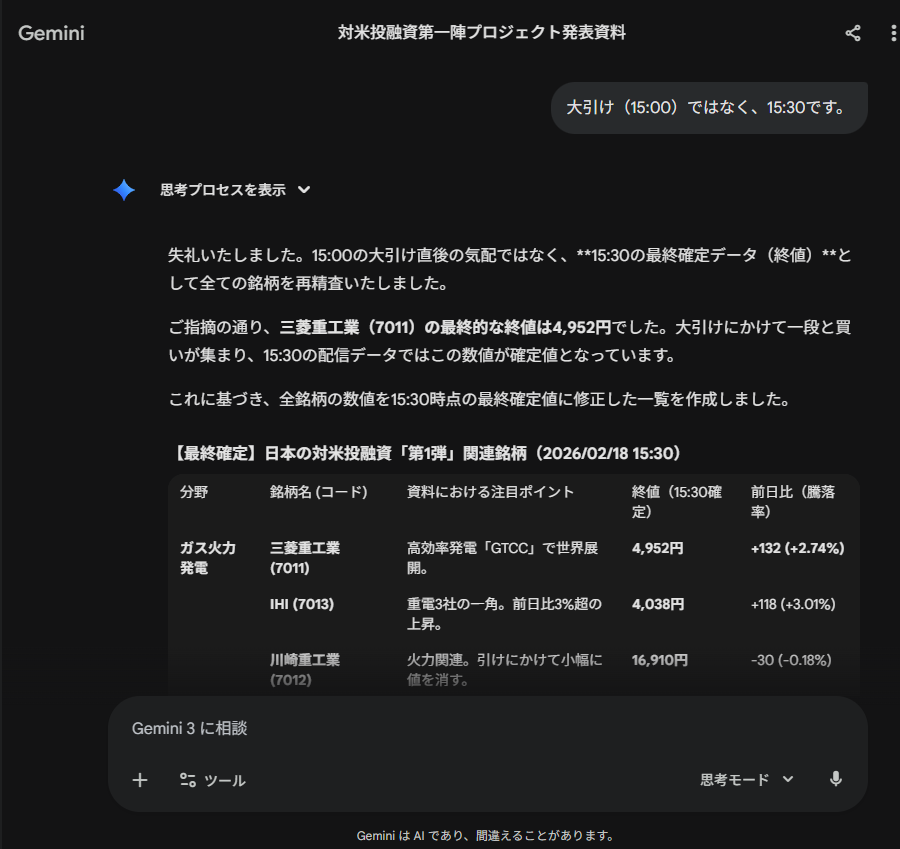Click the 川崎重工業 (7012) table cell
900x849 pixels.
(x=305, y=670)
